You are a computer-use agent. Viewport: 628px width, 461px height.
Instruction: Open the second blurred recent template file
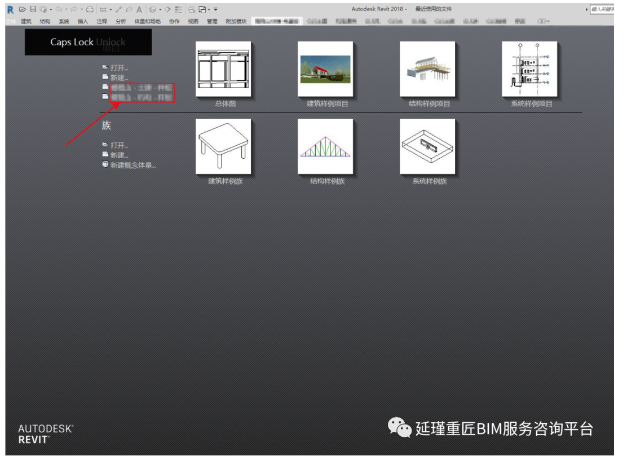pyautogui.click(x=142, y=97)
